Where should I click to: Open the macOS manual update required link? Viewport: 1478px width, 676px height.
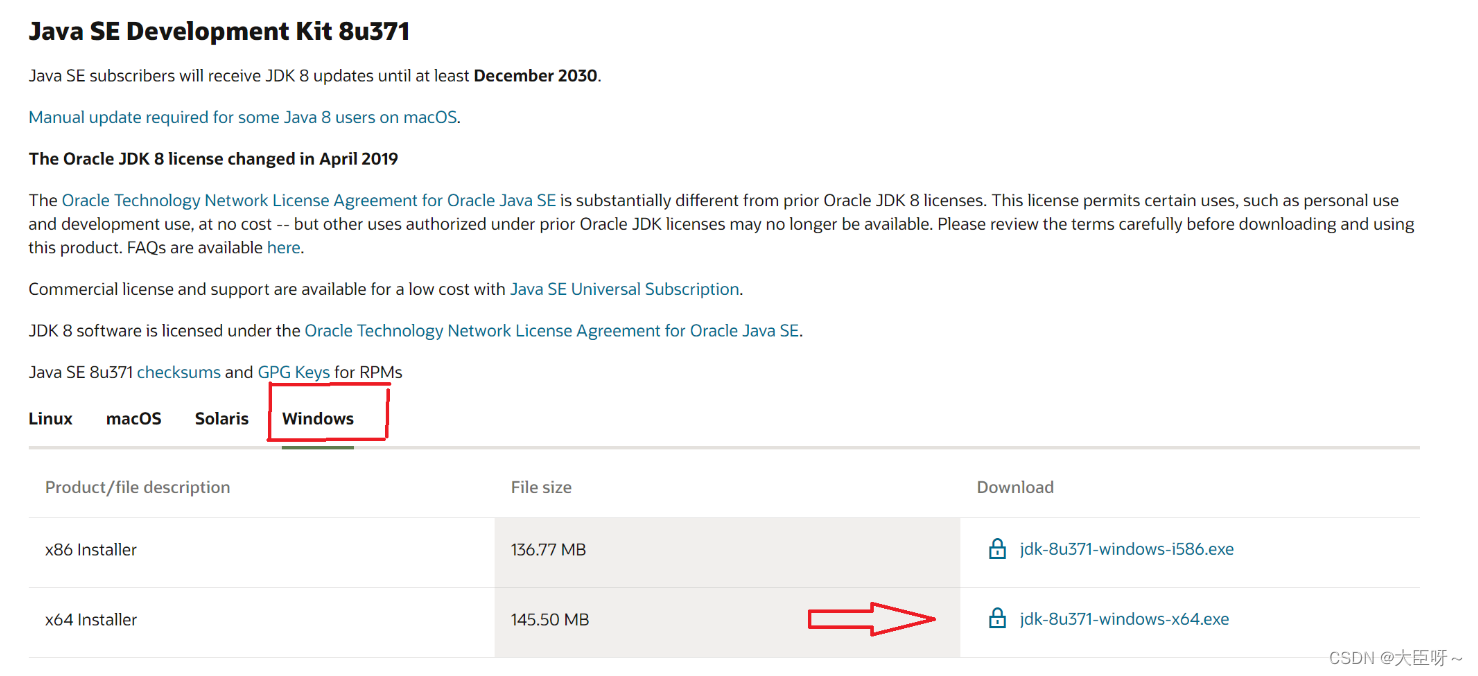point(243,117)
